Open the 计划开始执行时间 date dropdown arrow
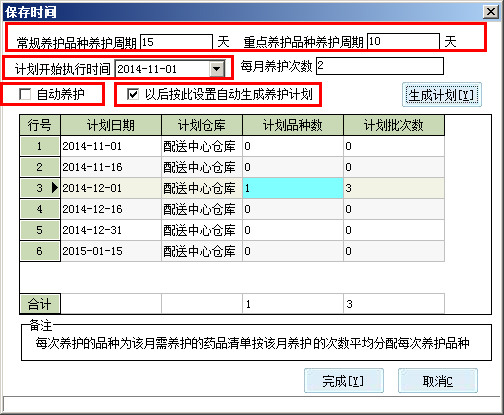This screenshot has height=415, width=504. [217, 69]
